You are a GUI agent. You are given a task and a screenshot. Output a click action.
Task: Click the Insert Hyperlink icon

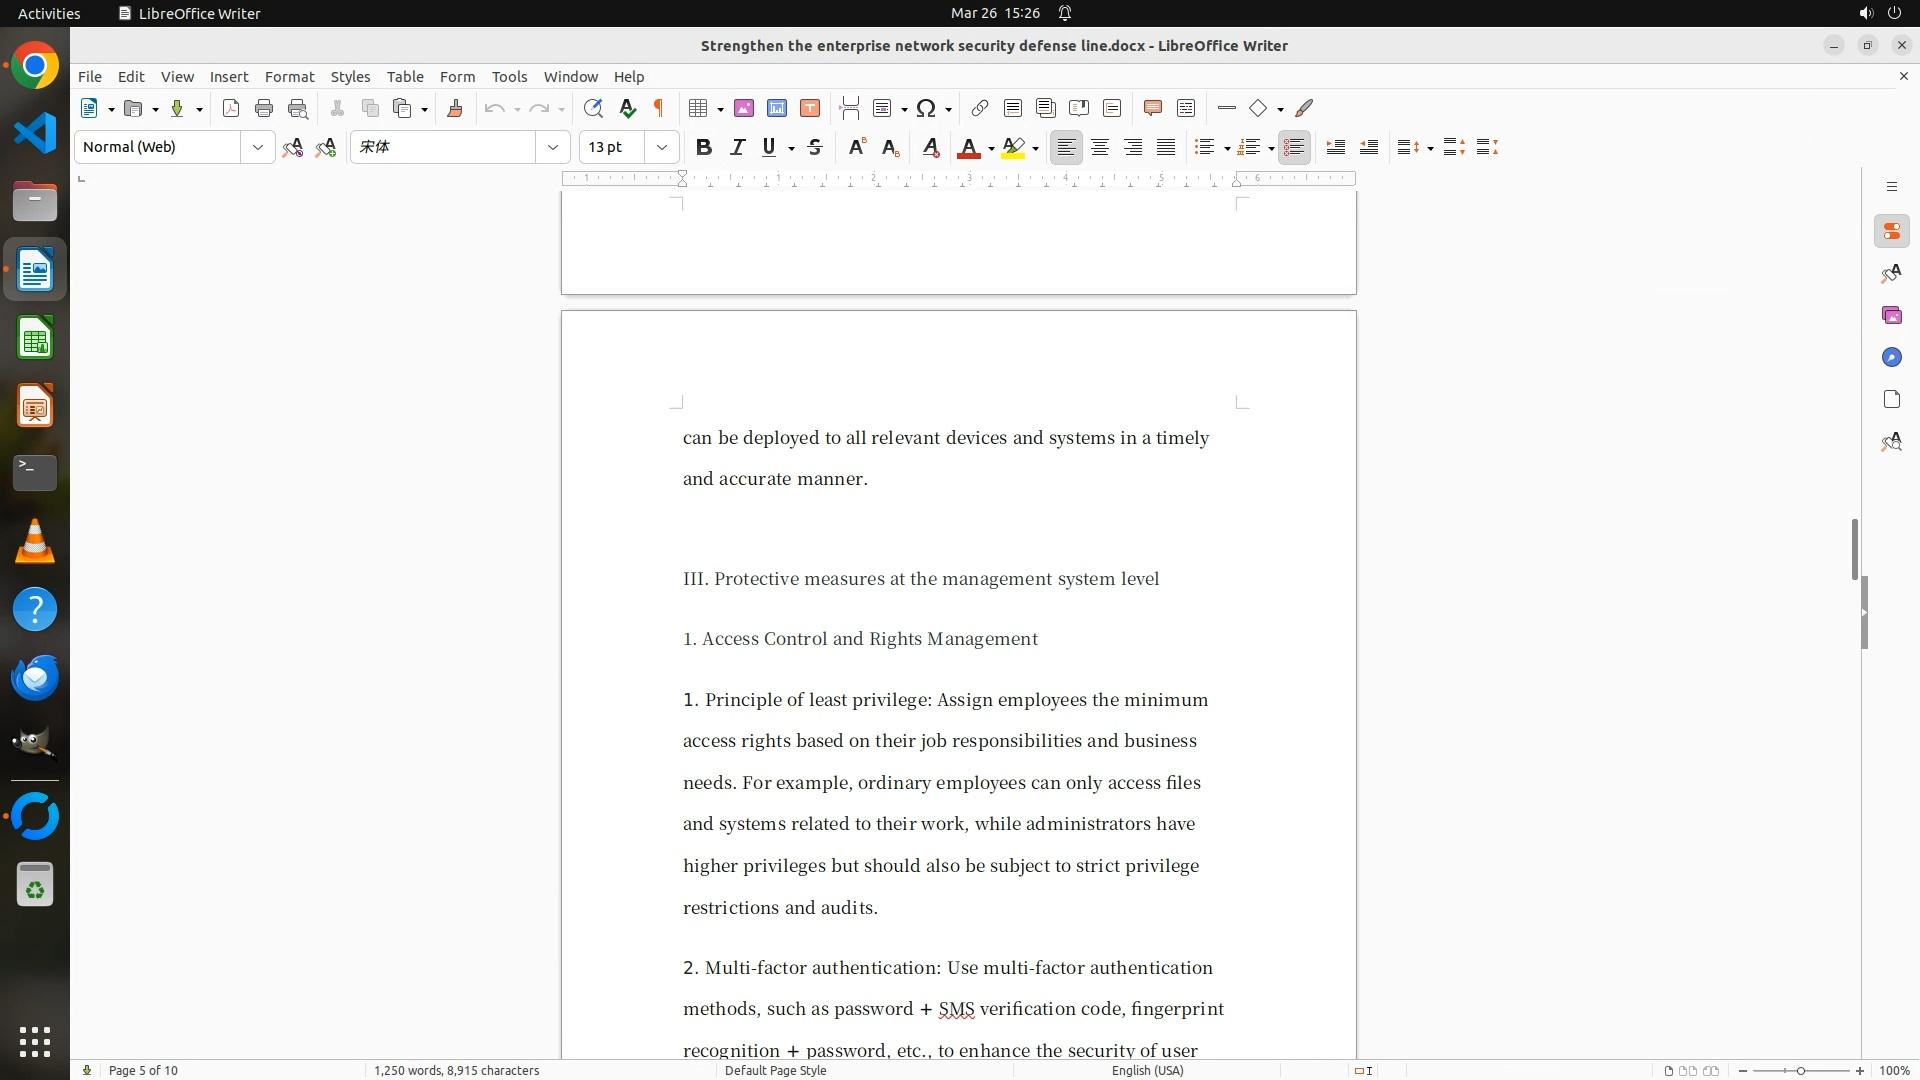pos(980,109)
